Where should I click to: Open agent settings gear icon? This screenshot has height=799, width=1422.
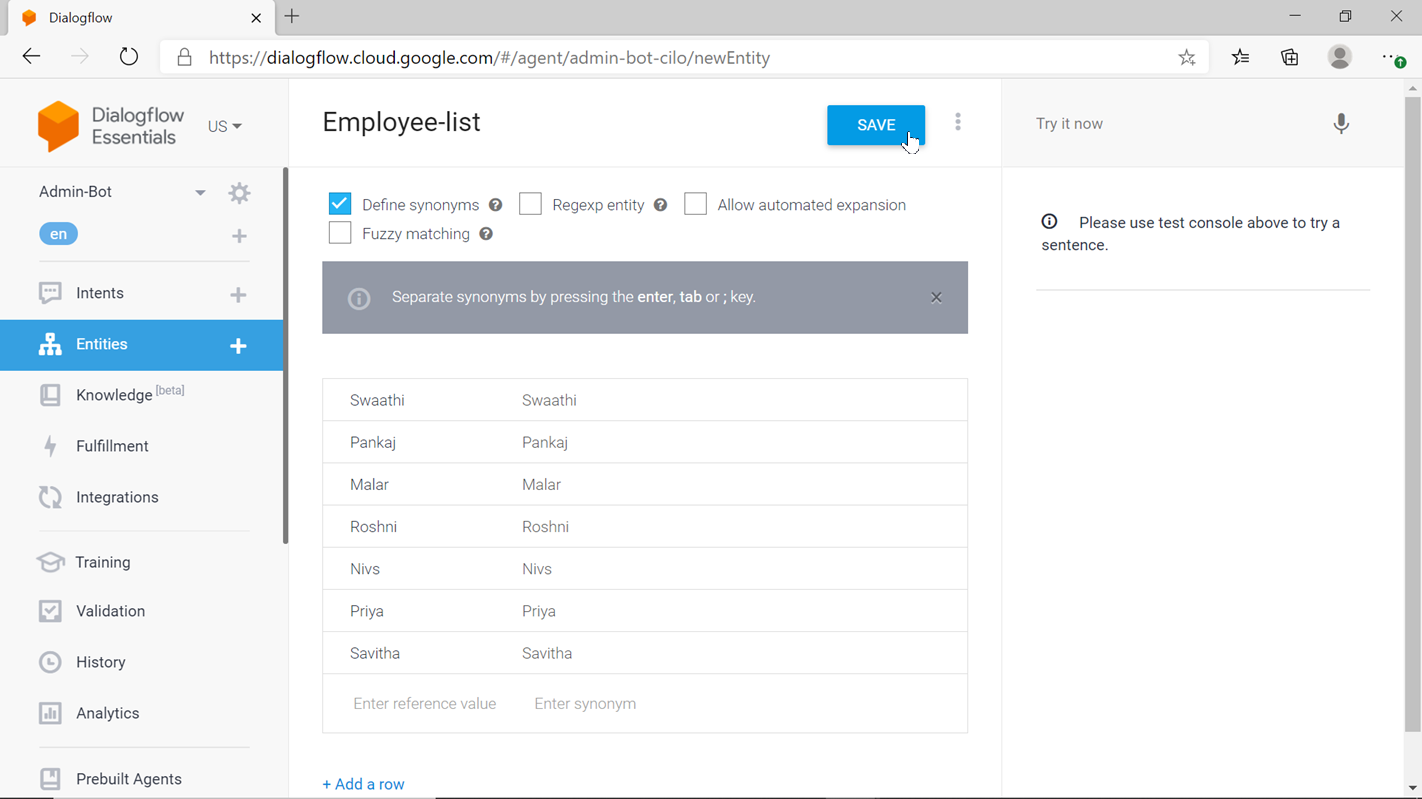[239, 193]
